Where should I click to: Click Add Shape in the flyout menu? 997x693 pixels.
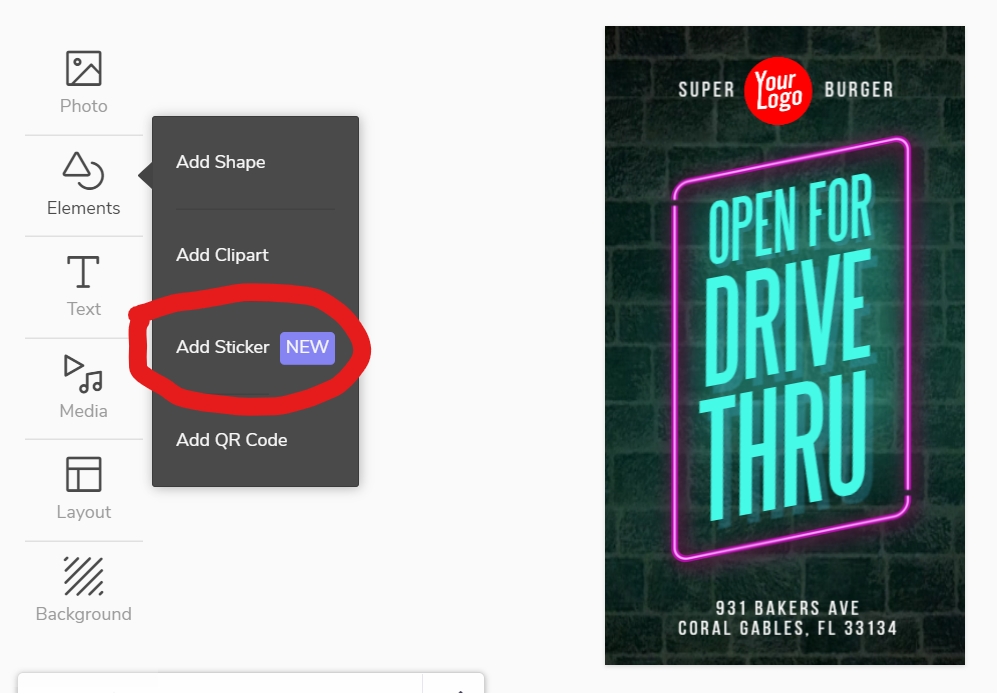221,162
